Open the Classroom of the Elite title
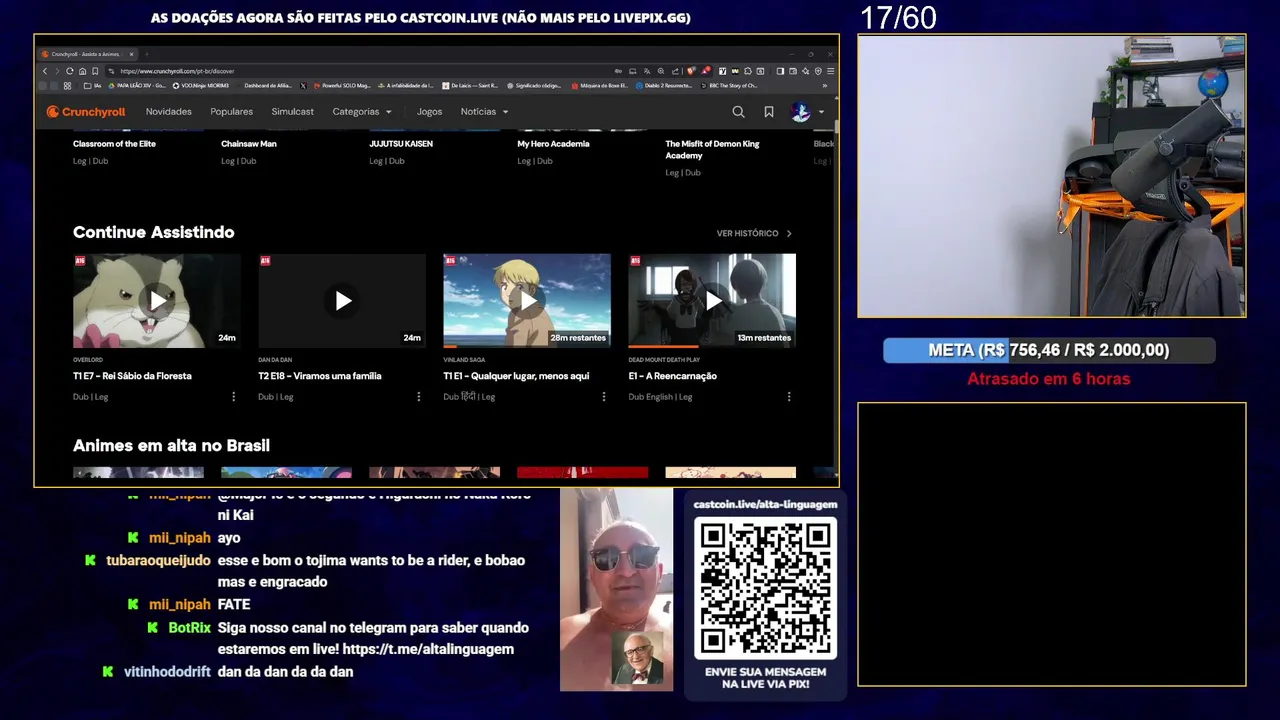 [x=114, y=144]
